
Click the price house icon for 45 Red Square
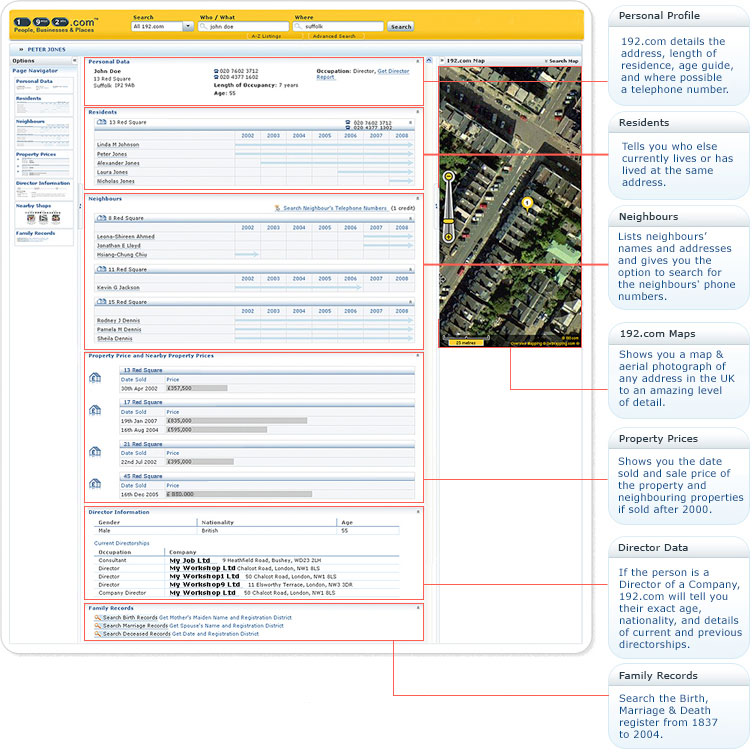pyautogui.click(x=95, y=483)
